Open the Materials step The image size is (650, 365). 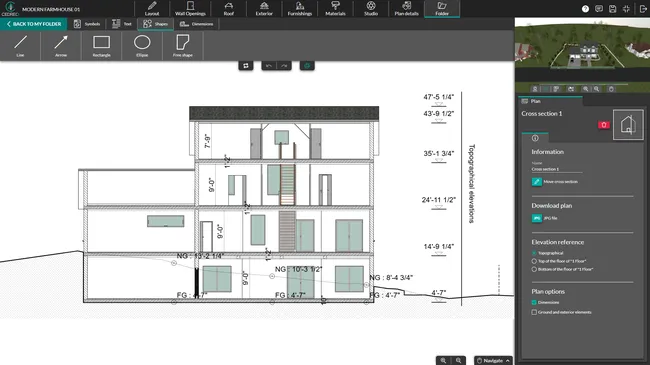(x=335, y=9)
